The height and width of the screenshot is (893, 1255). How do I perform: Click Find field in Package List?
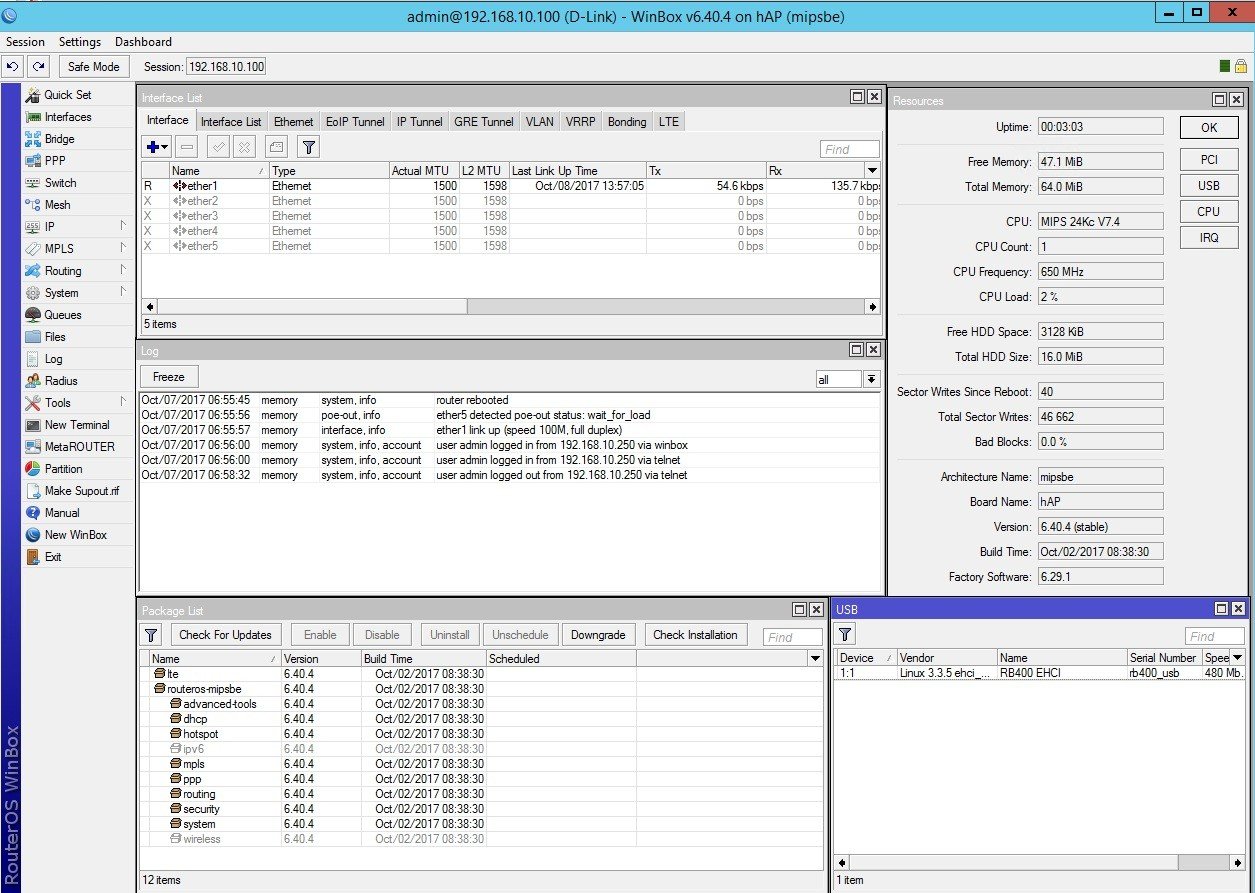point(792,637)
